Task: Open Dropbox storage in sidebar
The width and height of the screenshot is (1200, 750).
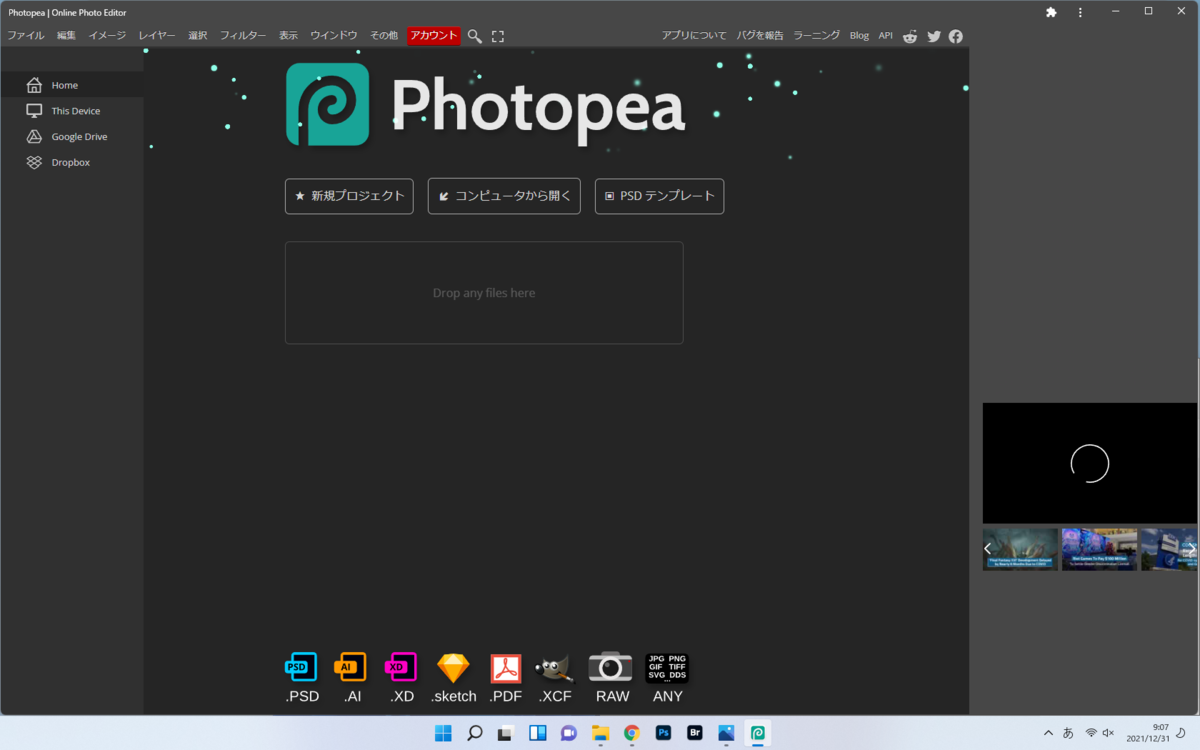Action: [72, 162]
